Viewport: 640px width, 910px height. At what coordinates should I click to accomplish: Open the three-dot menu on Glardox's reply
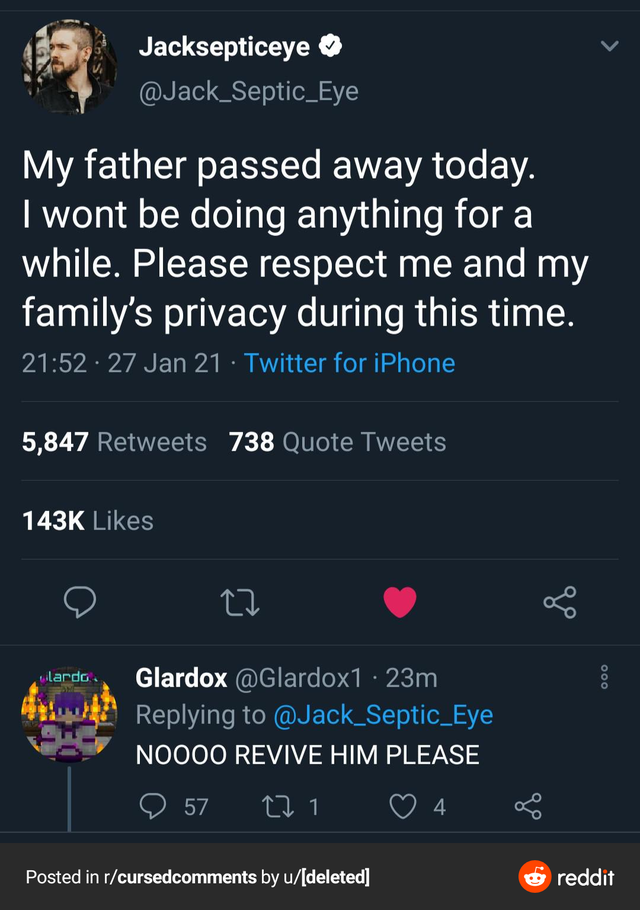pos(603,677)
